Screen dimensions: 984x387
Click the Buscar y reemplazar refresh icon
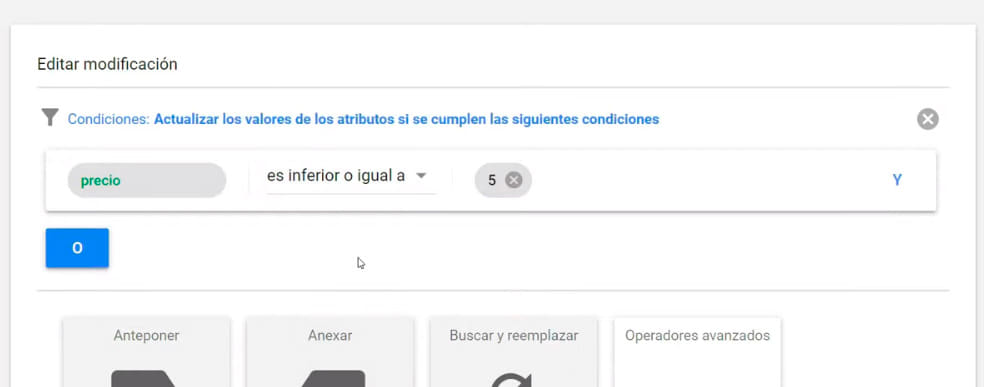[511, 380]
